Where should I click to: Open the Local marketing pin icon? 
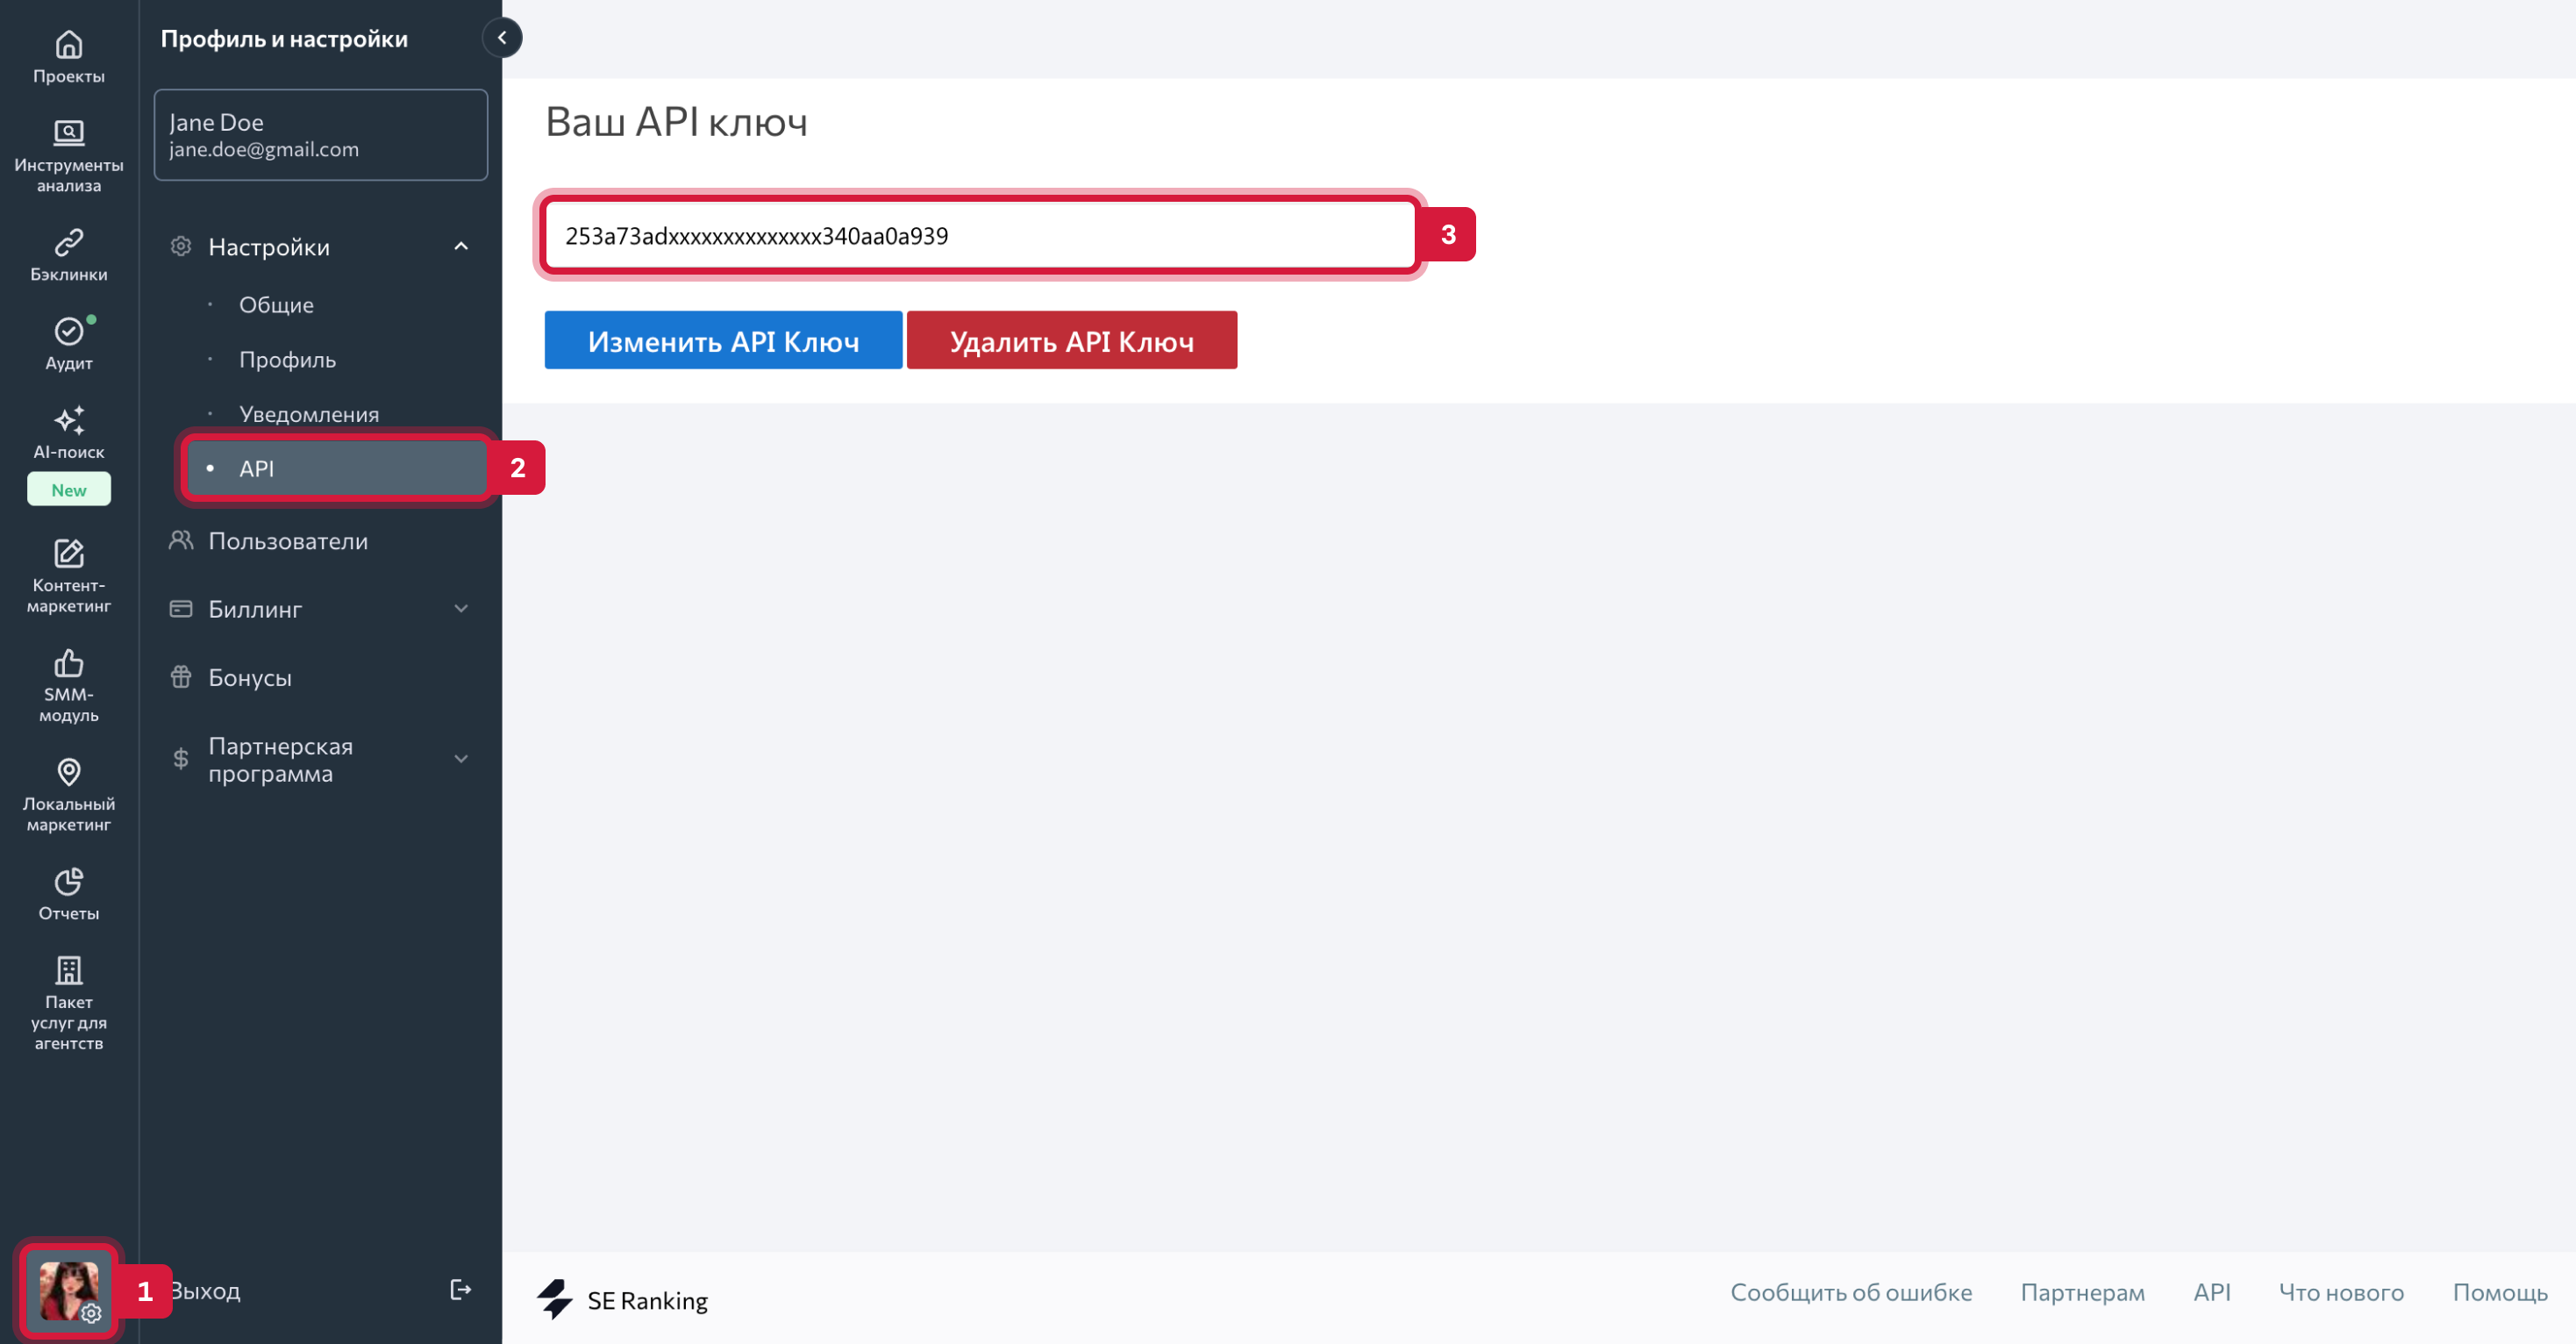[68, 772]
